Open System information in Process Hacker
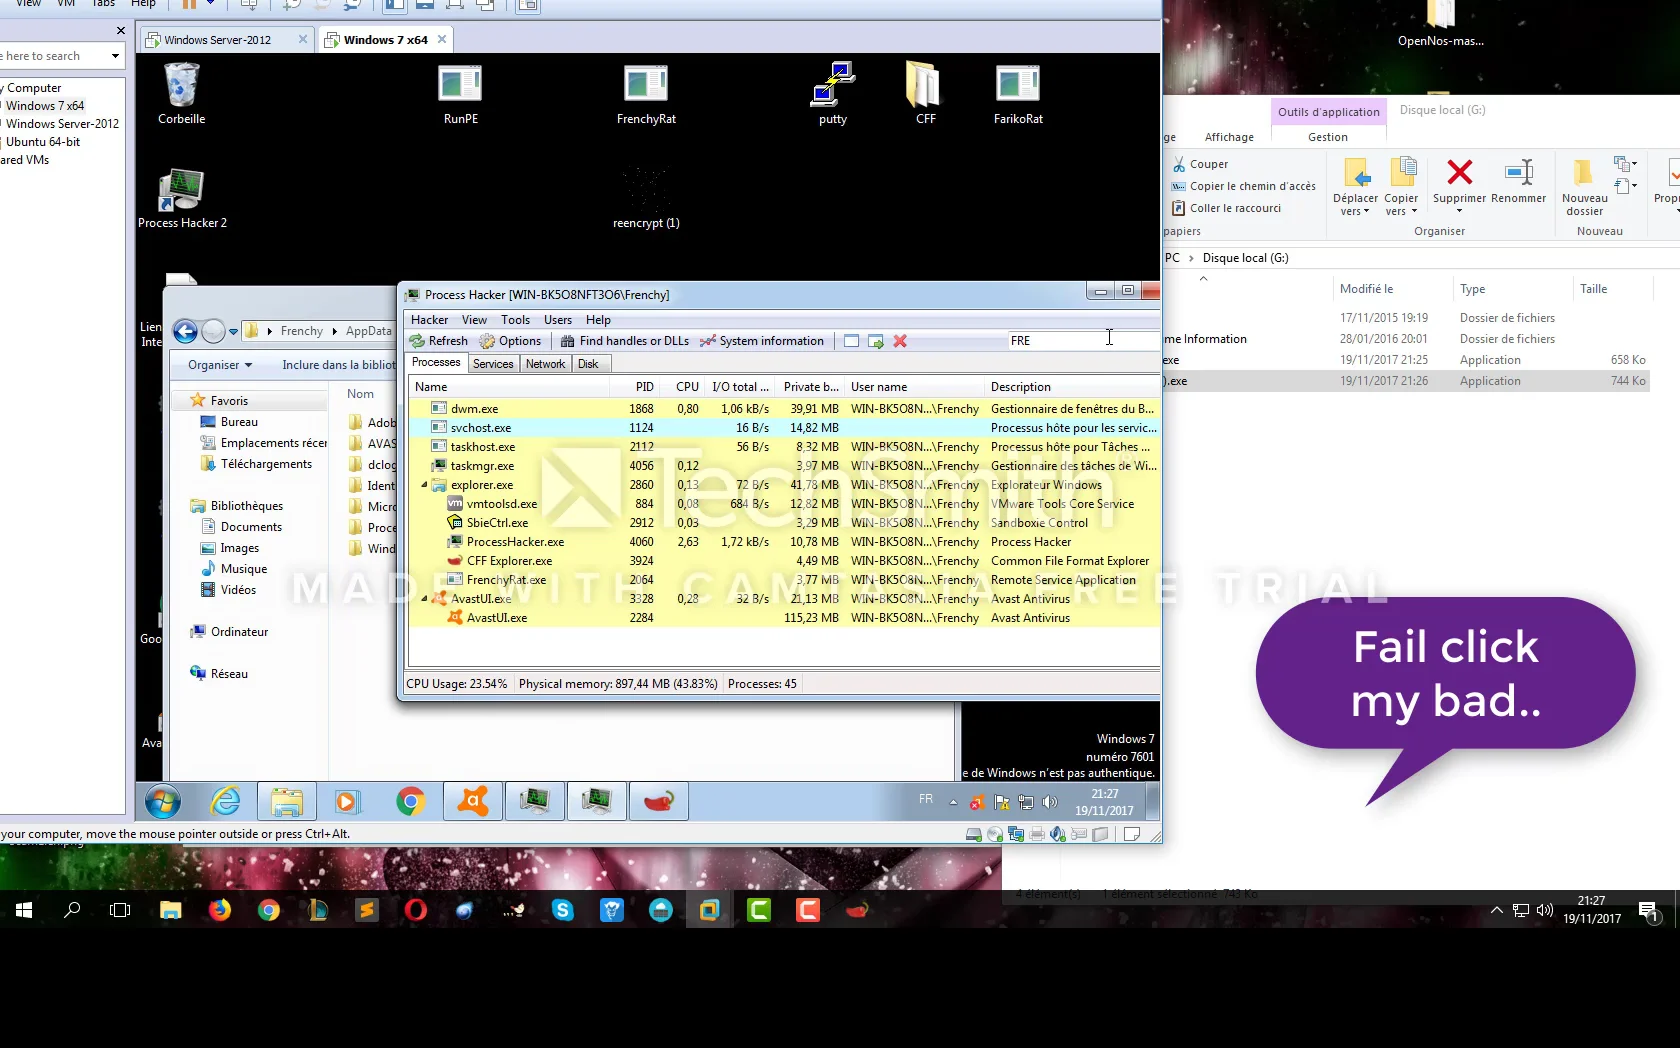Image resolution: width=1680 pixels, height=1048 pixels. pos(762,341)
